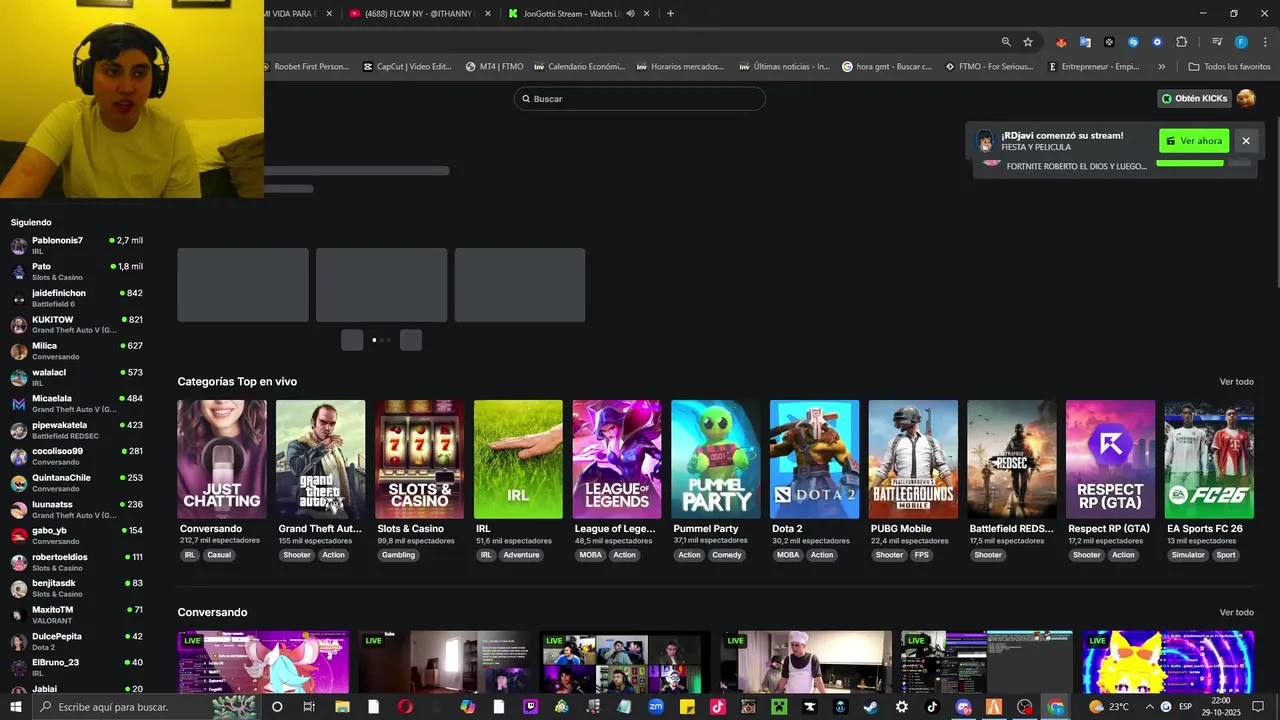This screenshot has width=1280, height=720.
Task: Open Micaelala channel avatar in the sidebar
Action: (18, 403)
